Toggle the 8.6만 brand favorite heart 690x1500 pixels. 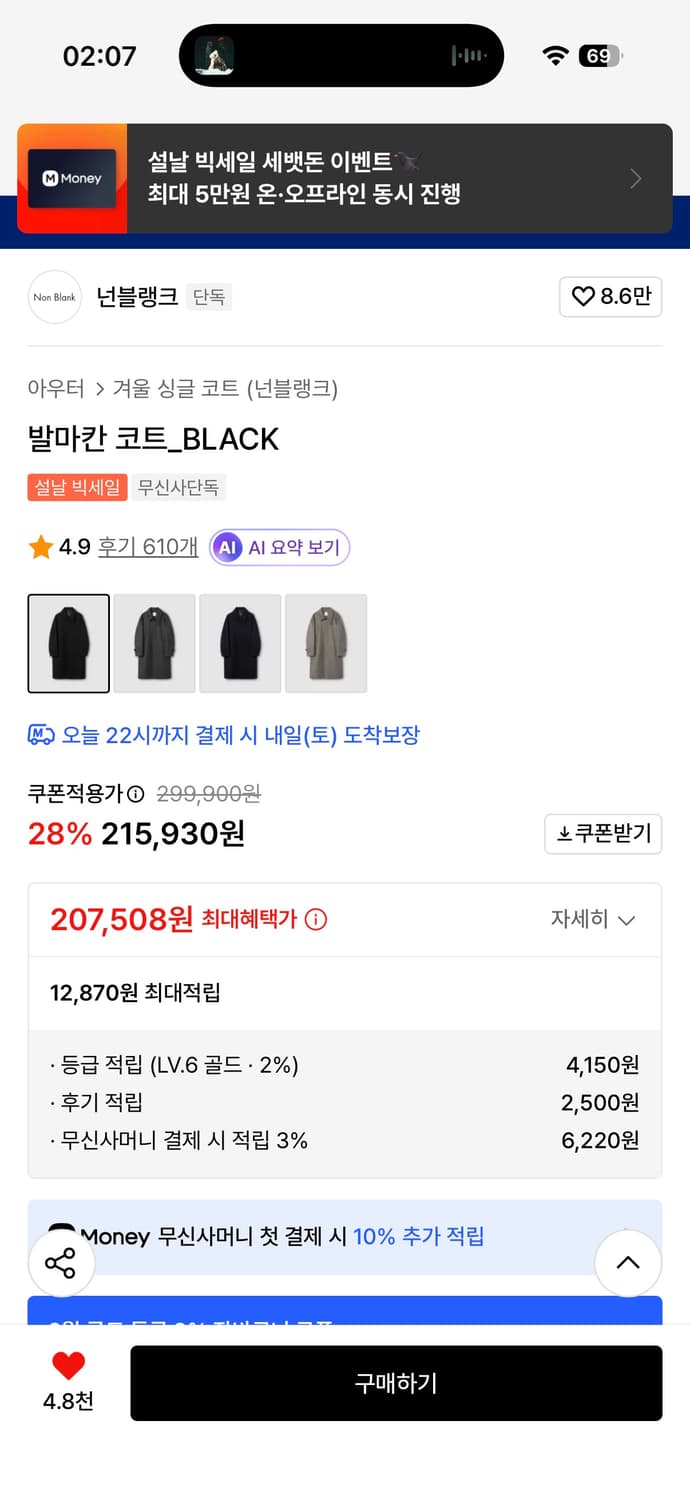click(x=610, y=297)
